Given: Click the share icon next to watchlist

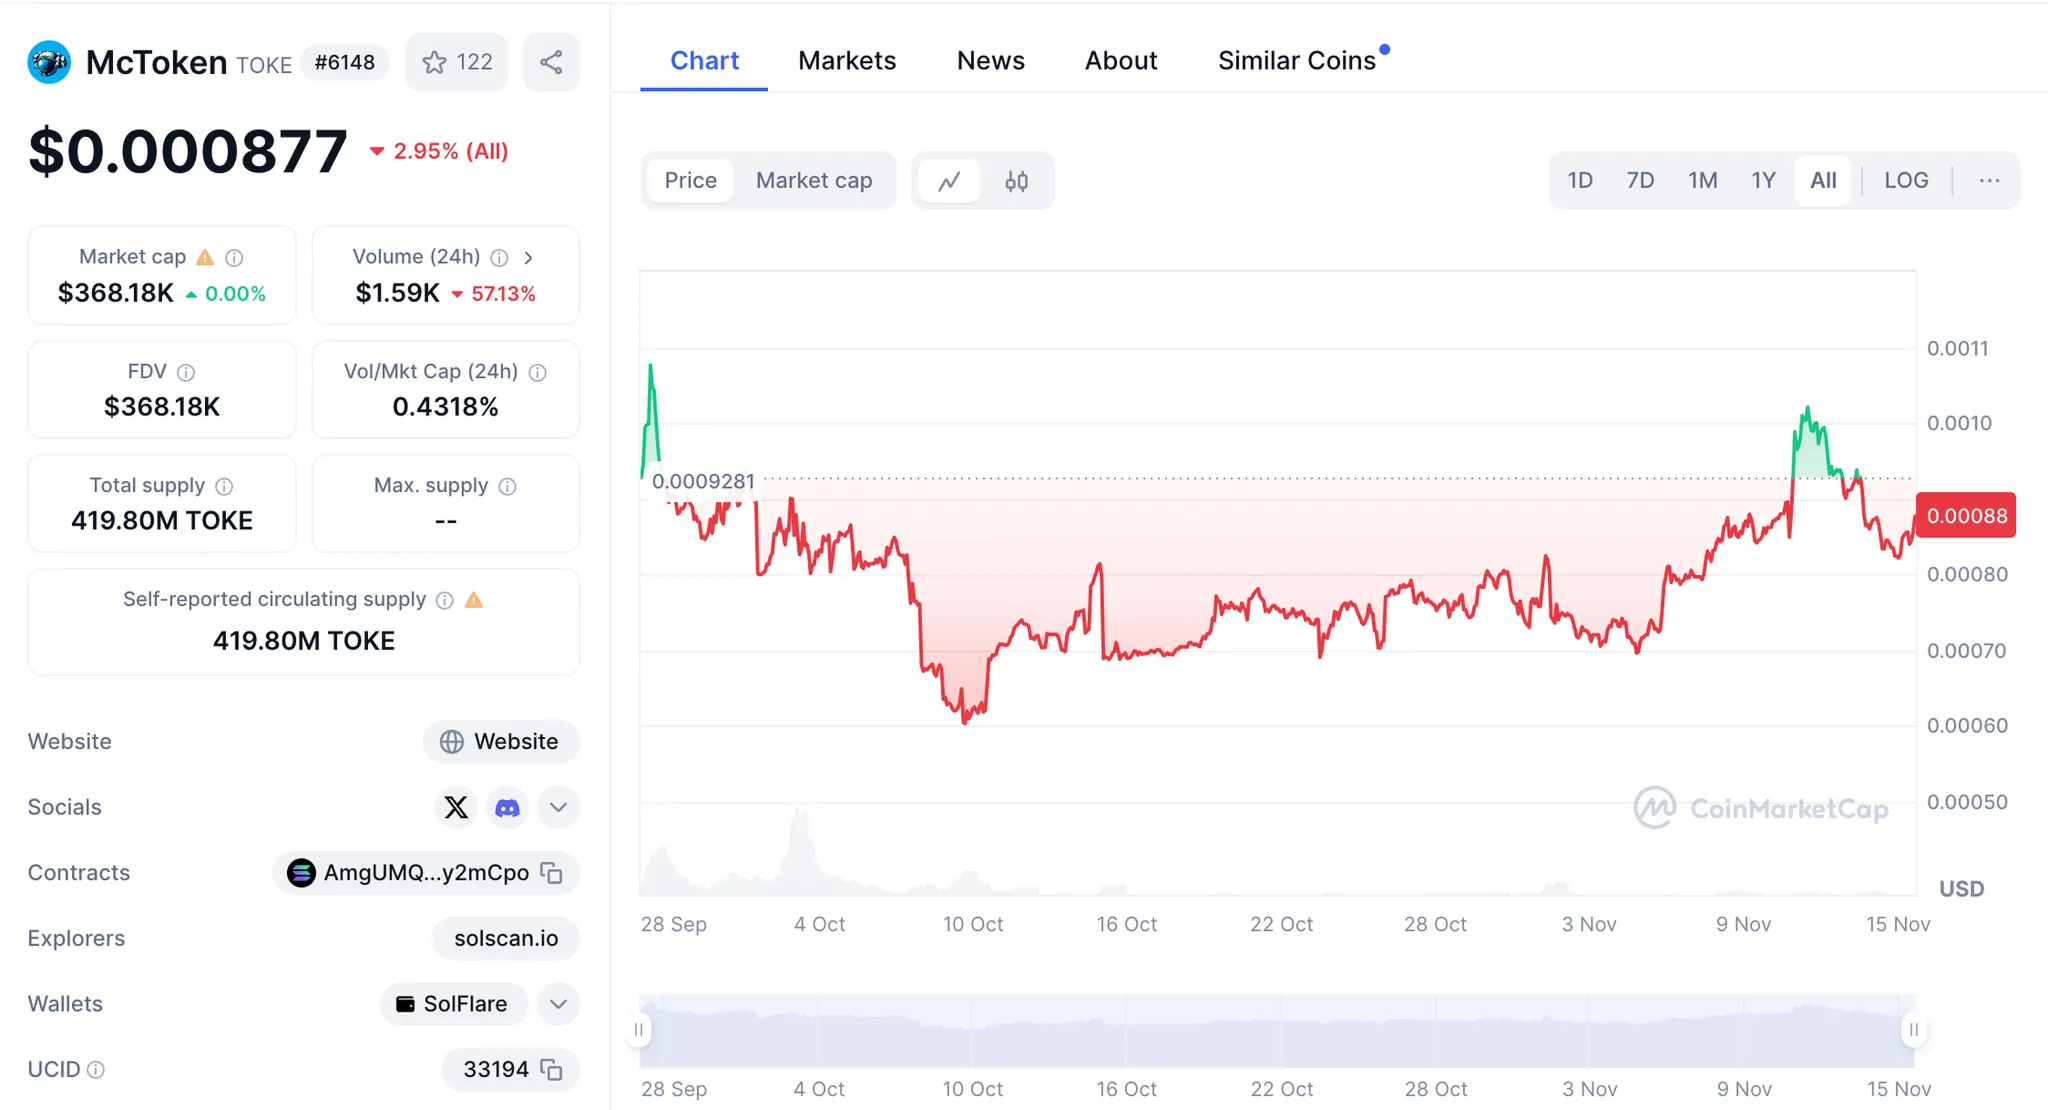Looking at the screenshot, I should (x=551, y=62).
